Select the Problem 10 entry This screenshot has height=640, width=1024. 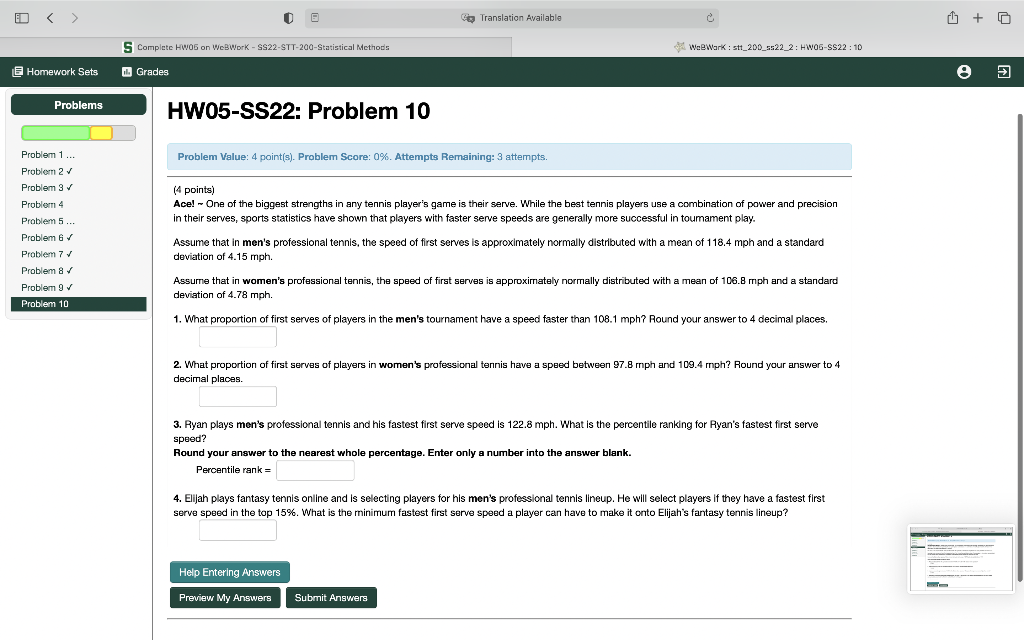pyautogui.click(x=45, y=304)
